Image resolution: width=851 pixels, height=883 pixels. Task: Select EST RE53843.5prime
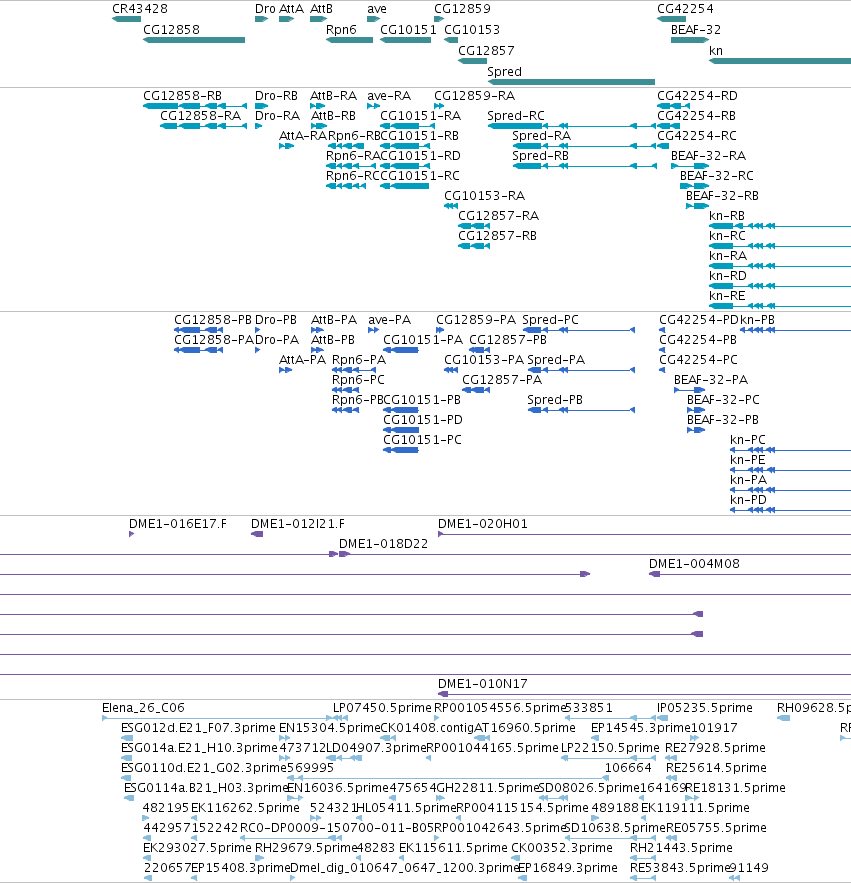point(680,868)
